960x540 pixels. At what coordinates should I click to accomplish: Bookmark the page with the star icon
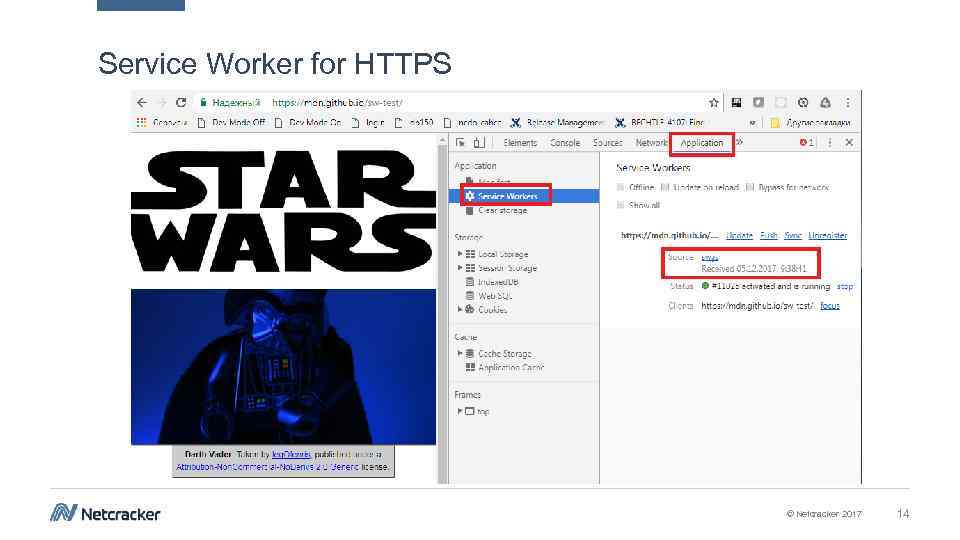(x=713, y=102)
